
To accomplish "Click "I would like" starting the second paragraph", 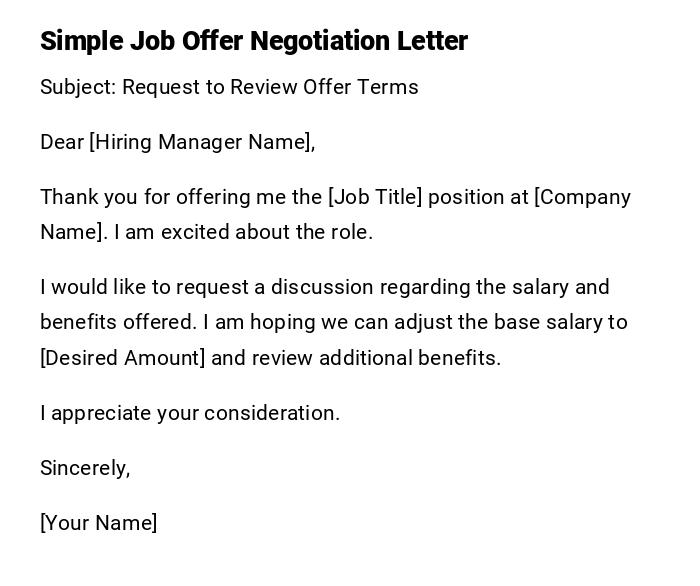I will 88,287.
